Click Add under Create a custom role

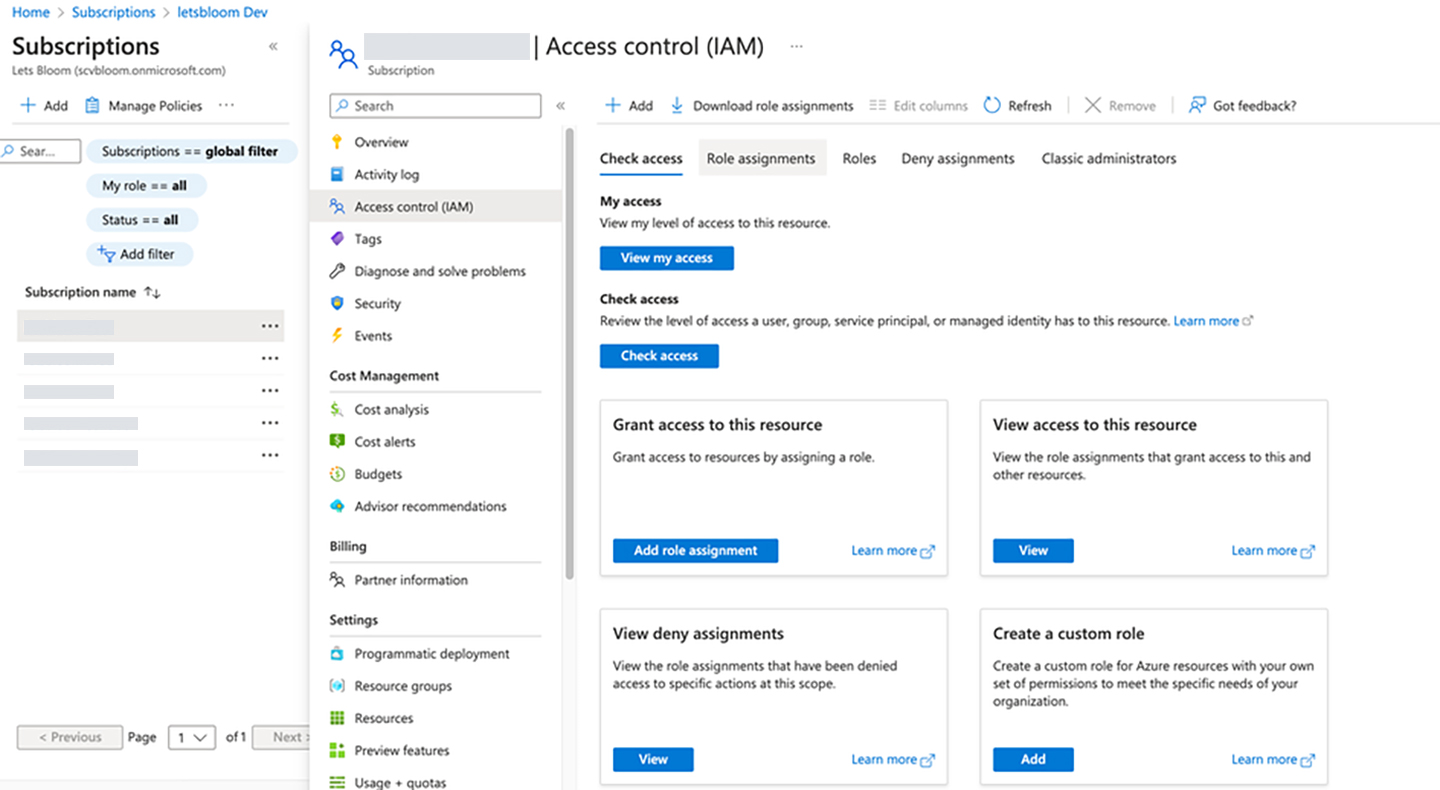1033,759
